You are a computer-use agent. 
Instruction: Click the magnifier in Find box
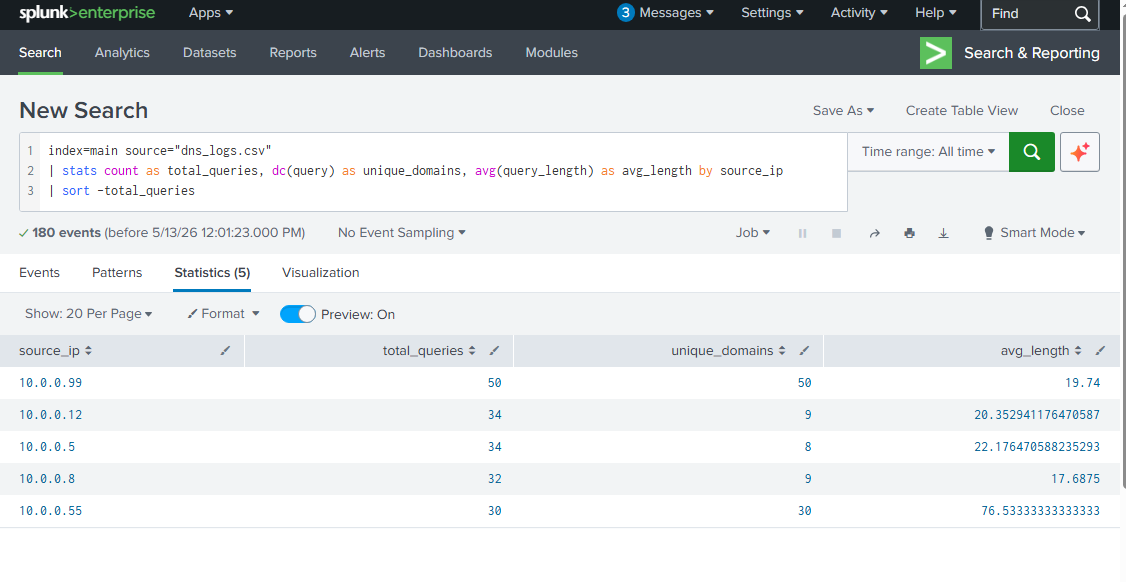pos(1082,14)
